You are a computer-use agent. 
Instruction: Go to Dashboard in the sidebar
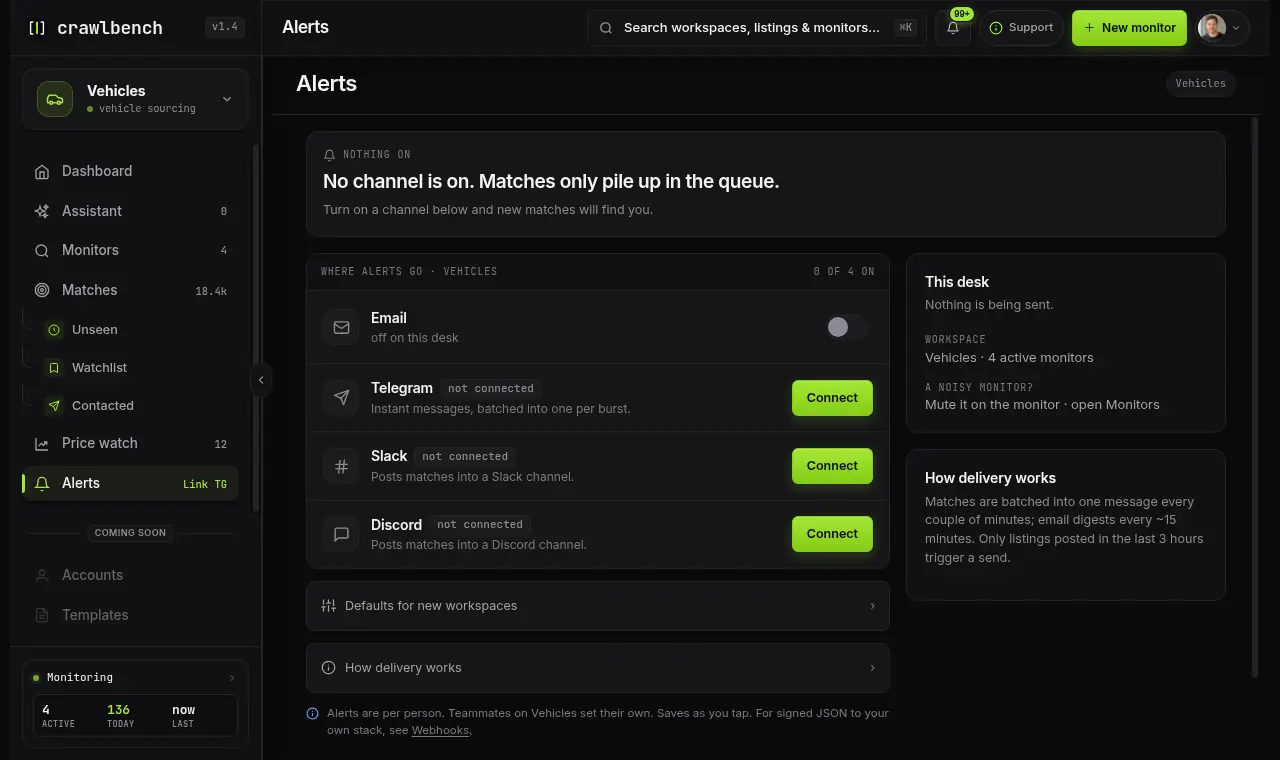[x=130, y=171]
